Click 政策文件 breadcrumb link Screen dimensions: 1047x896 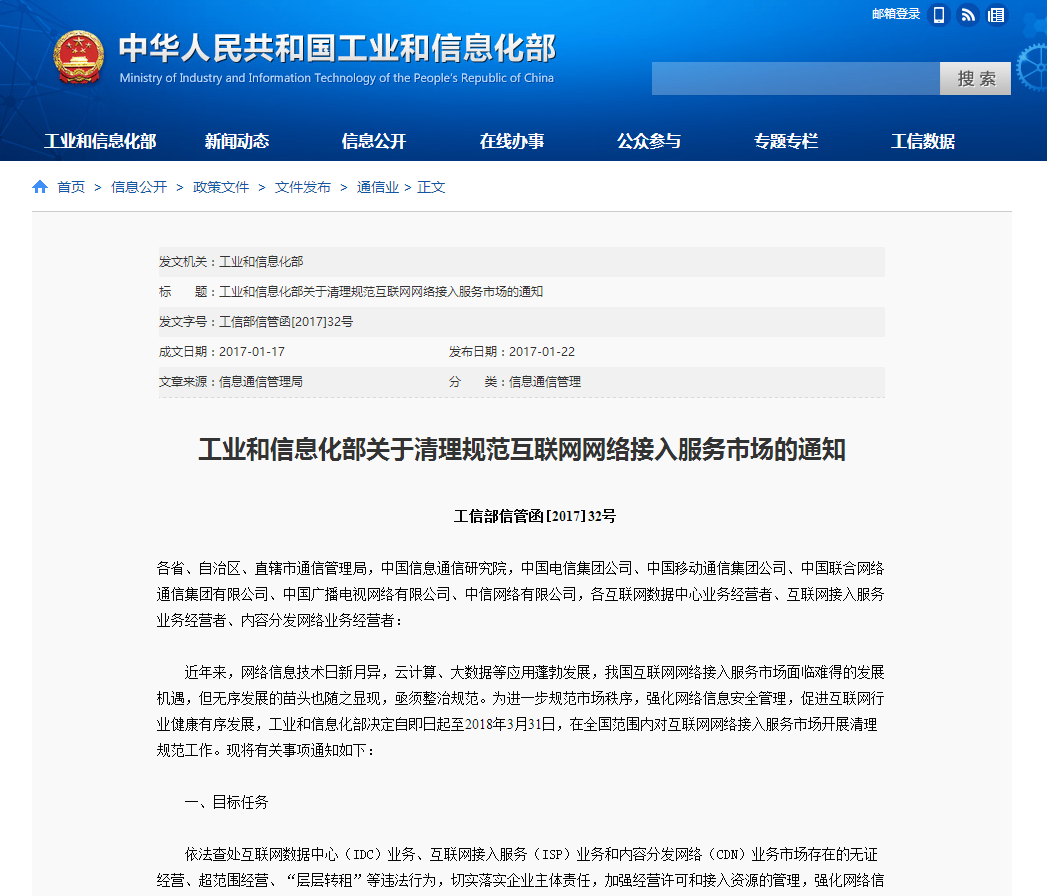pos(221,187)
